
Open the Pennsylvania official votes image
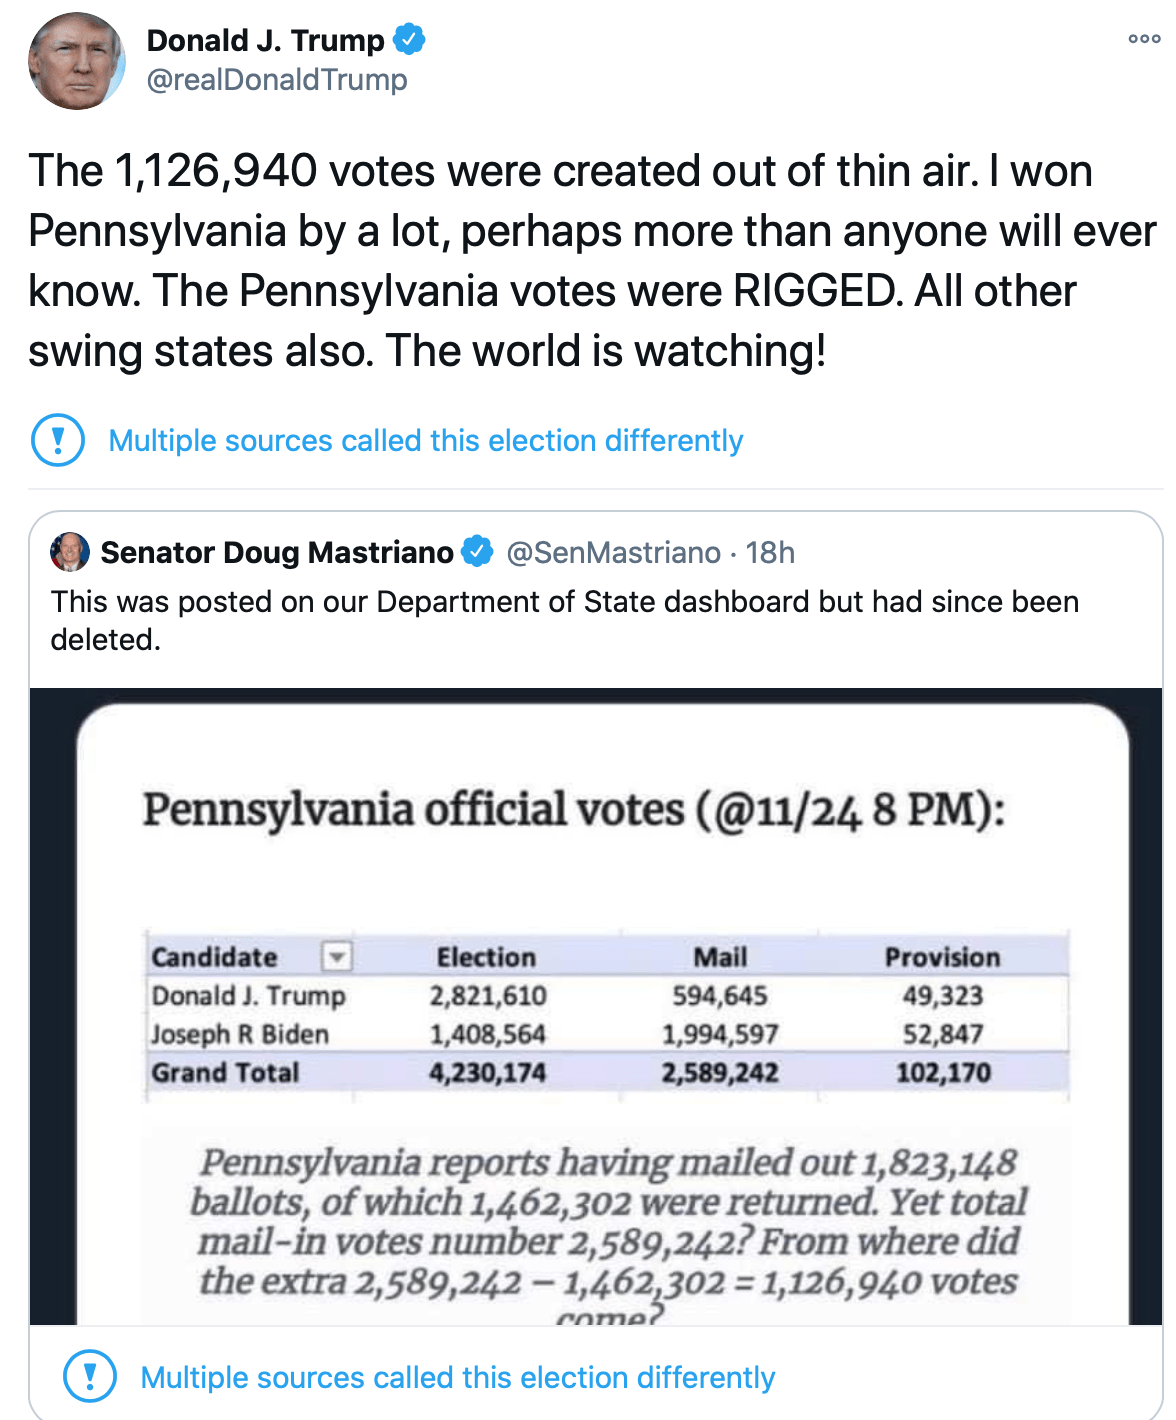pos(596,1006)
